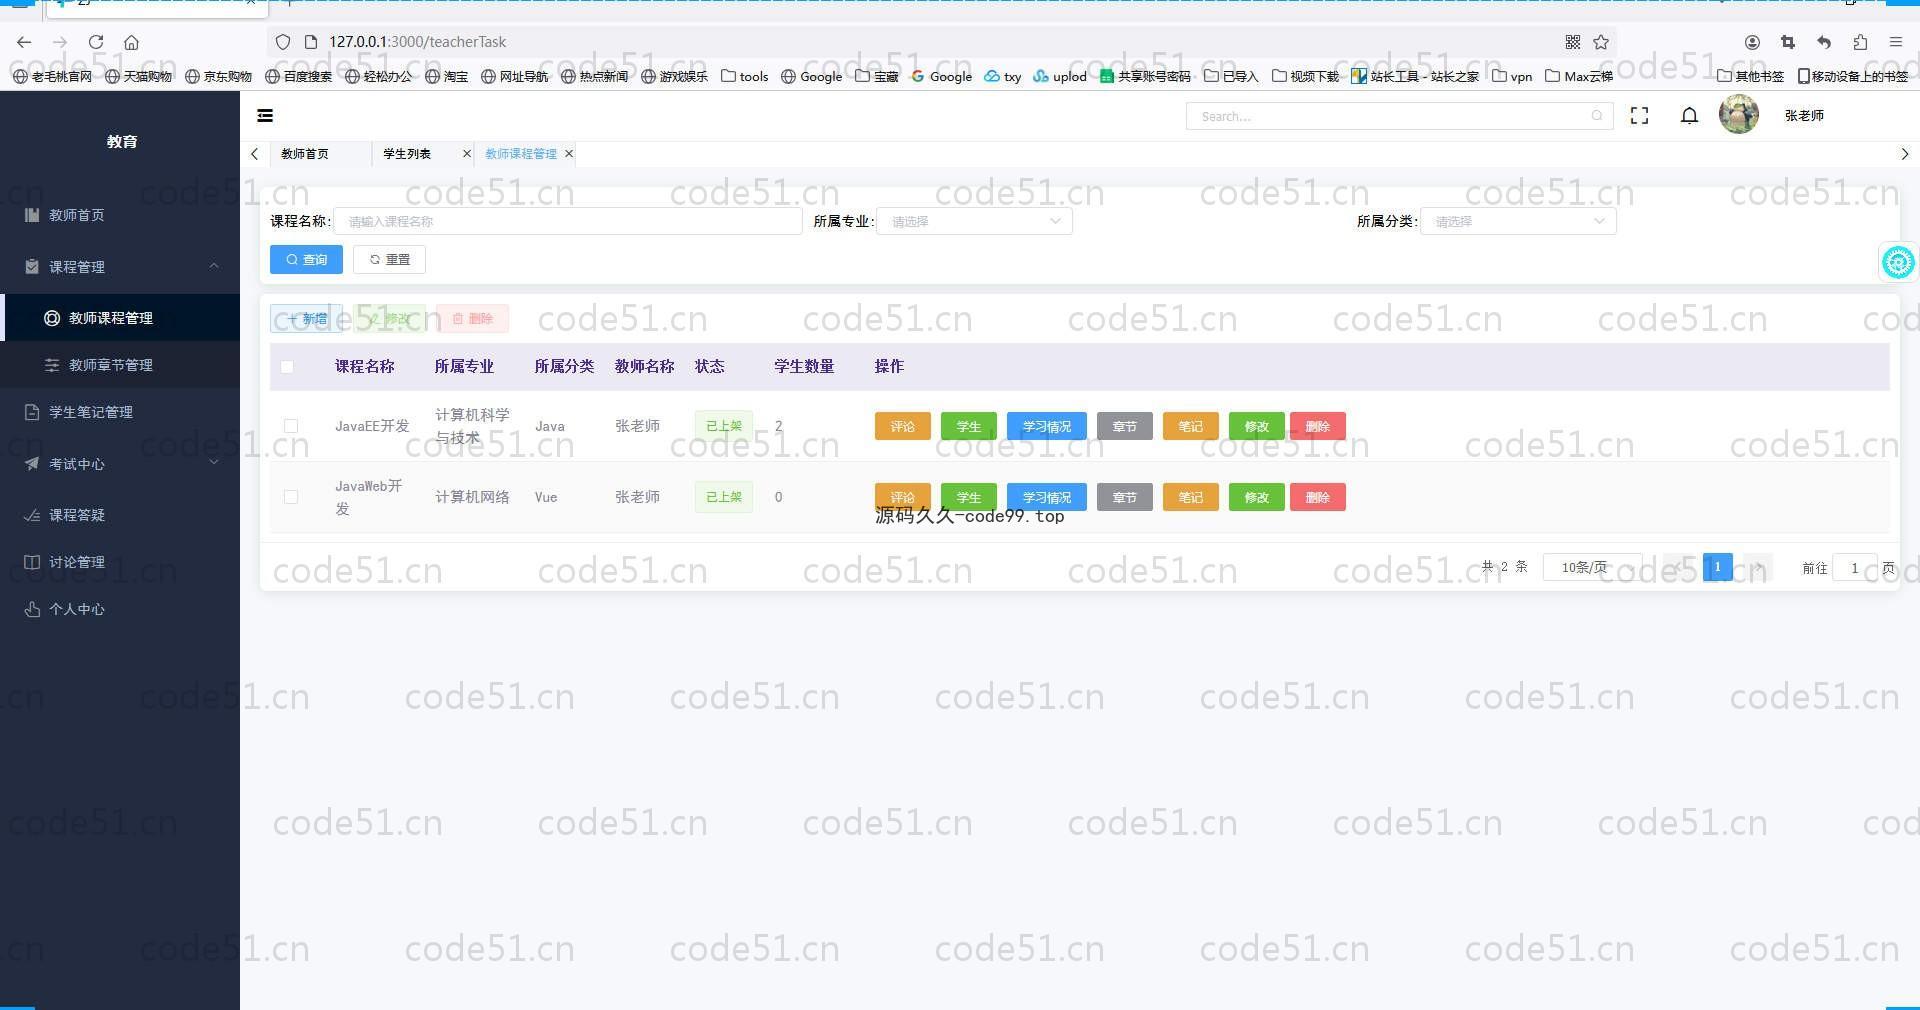
Task: Click the 前往 page number input
Action: click(1854, 567)
